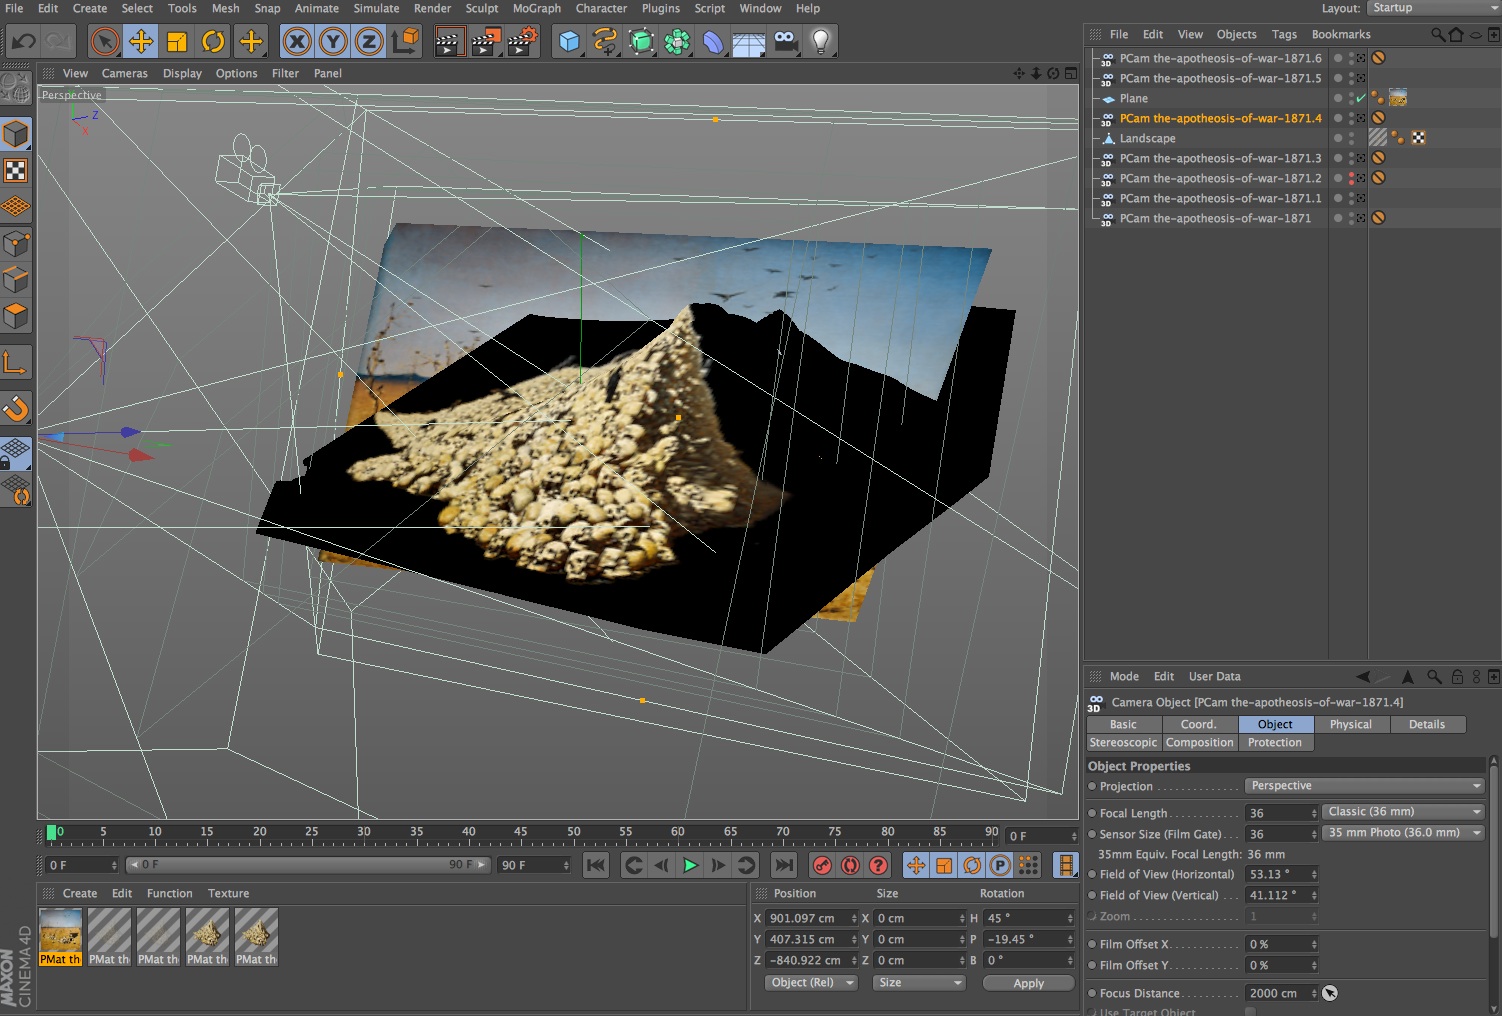Click the Render to Picture Viewer icon

[486, 42]
